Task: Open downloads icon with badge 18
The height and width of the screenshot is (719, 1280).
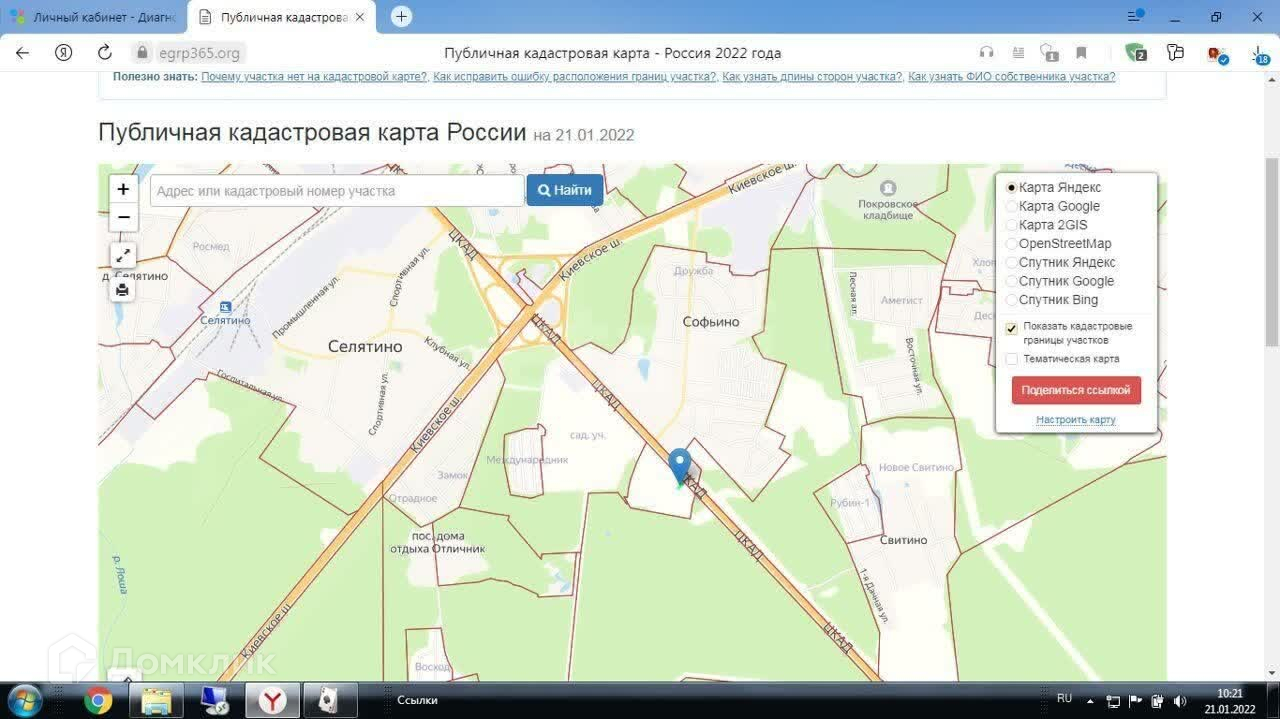Action: [x=1259, y=54]
